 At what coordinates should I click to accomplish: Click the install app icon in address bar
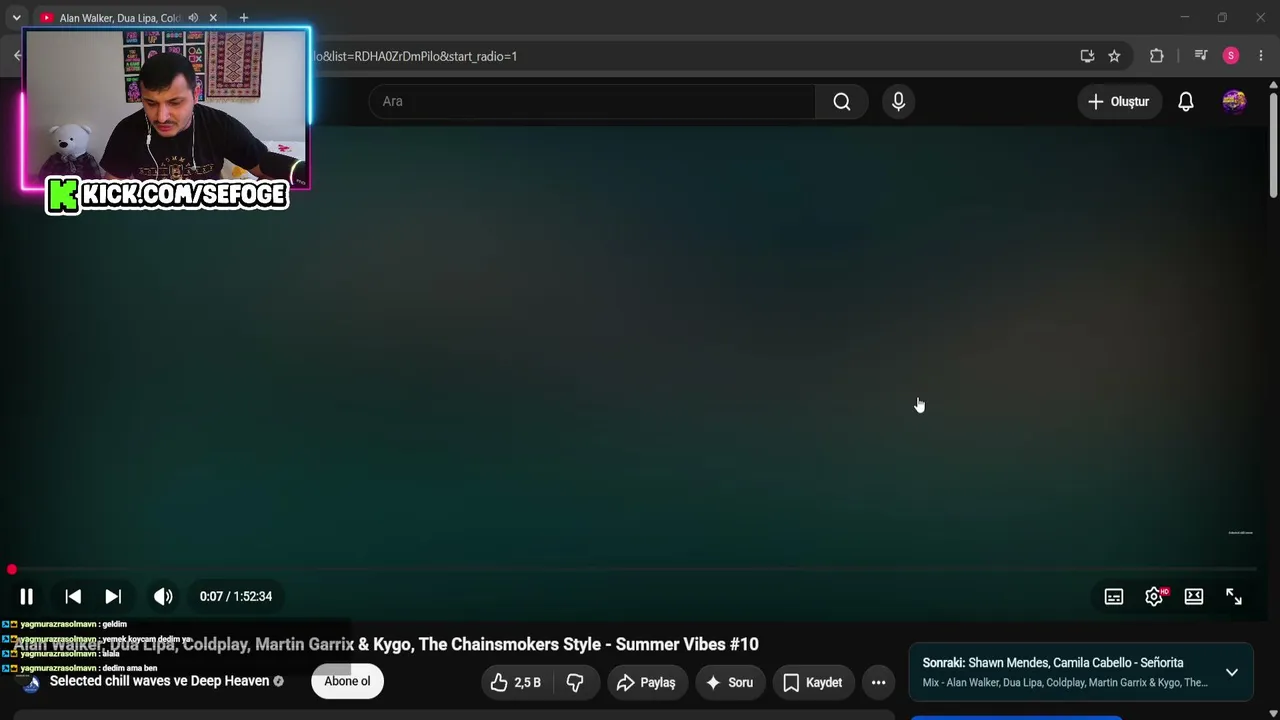(x=1087, y=56)
